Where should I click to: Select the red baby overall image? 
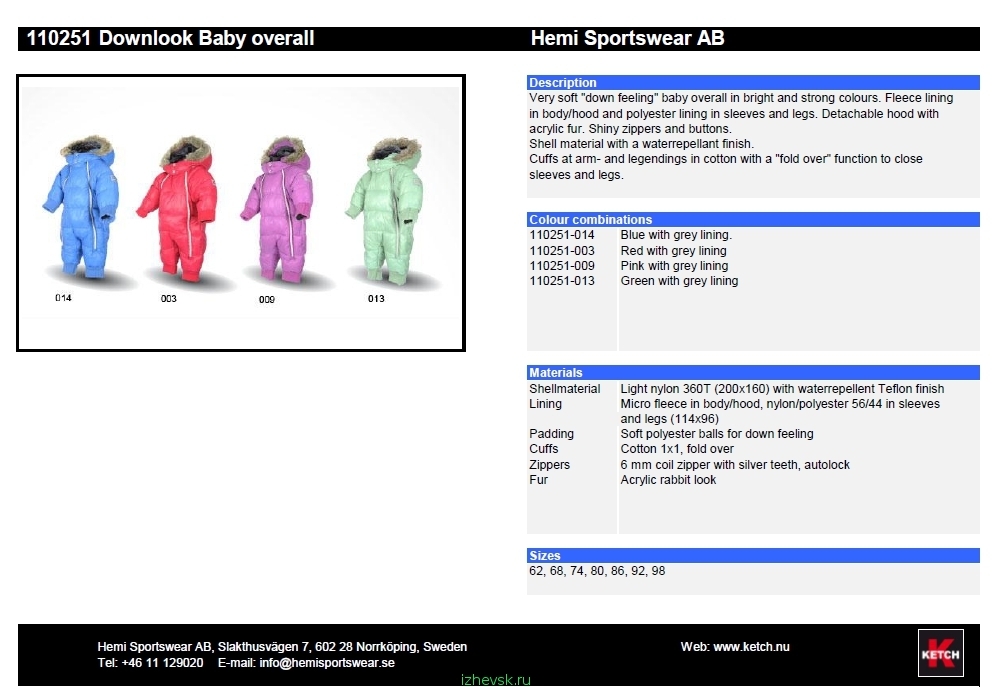pos(179,208)
